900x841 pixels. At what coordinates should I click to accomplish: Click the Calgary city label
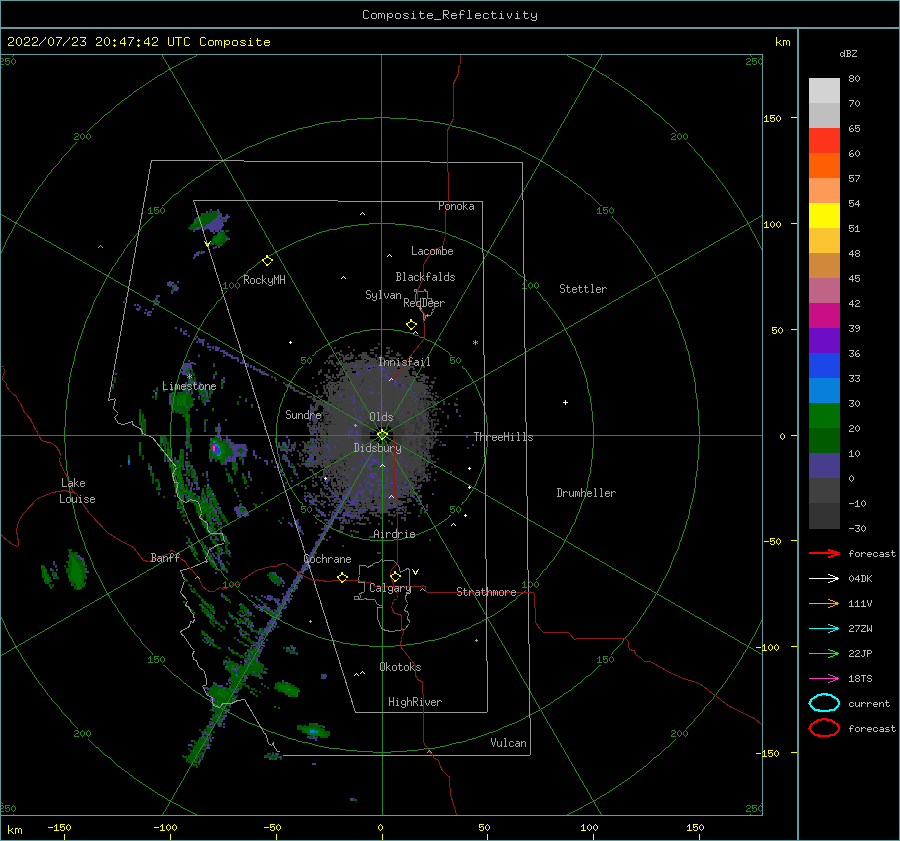tap(390, 588)
